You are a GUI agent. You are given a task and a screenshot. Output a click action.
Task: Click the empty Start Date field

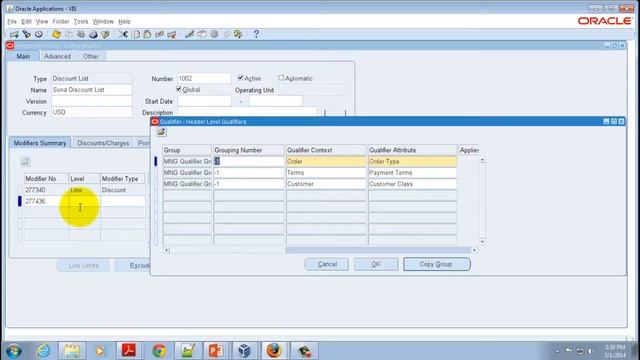point(204,101)
